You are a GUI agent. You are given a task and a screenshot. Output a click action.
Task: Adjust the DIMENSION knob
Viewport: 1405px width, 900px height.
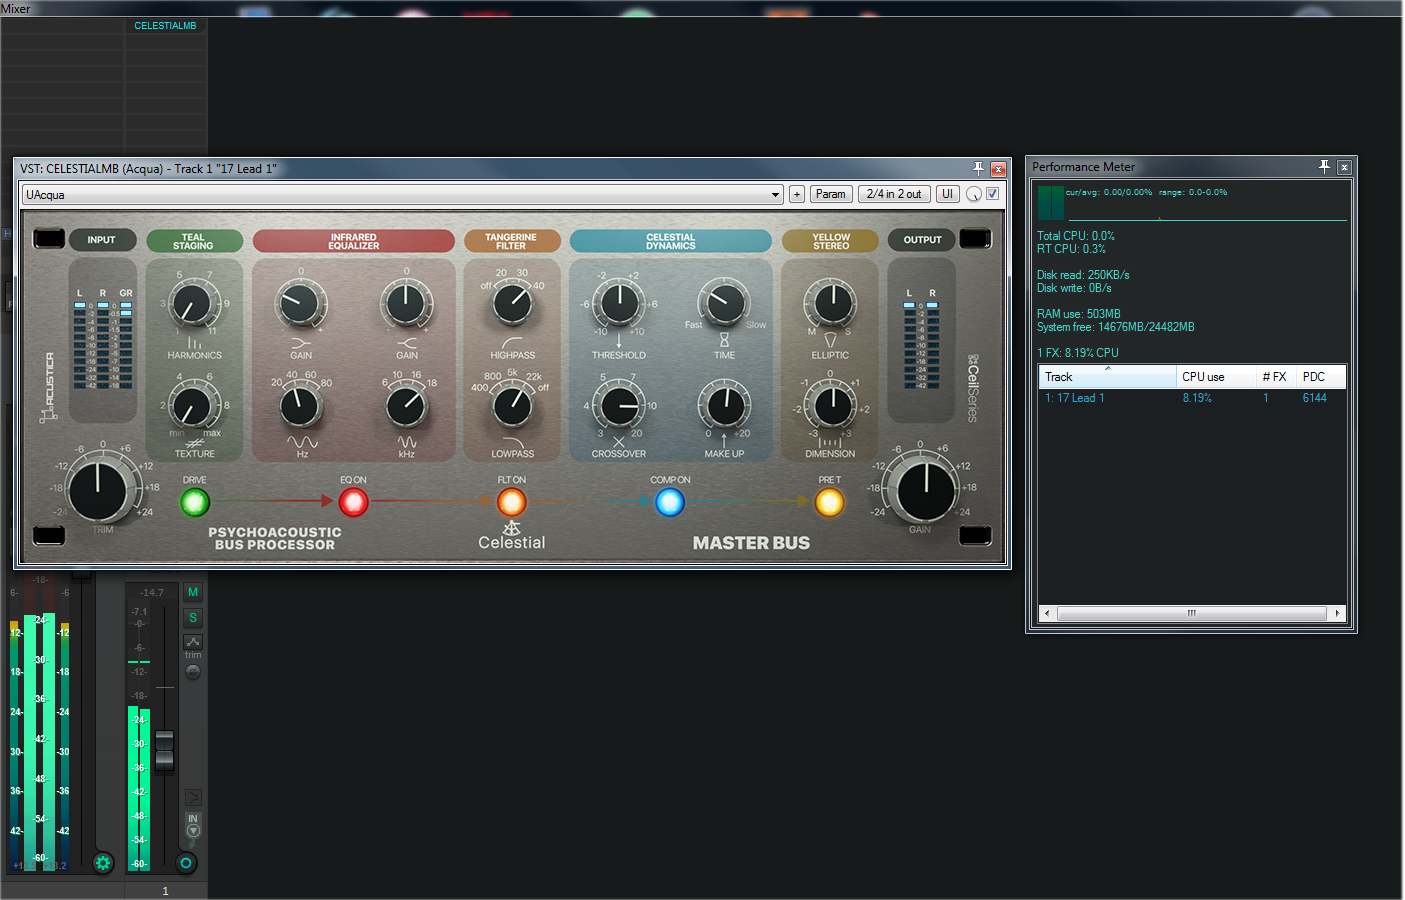[831, 405]
